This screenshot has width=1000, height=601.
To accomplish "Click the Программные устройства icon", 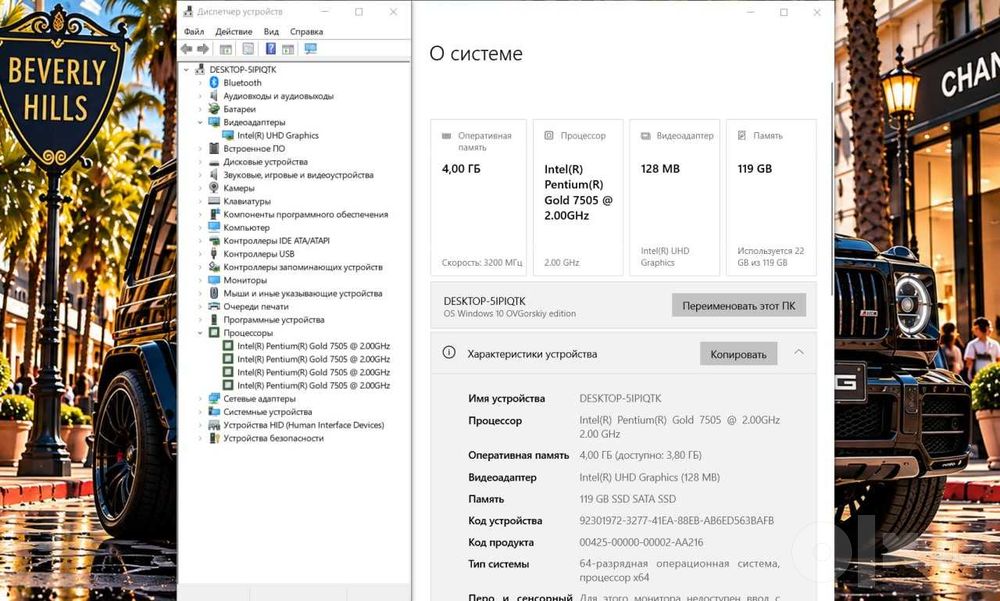I will [214, 320].
